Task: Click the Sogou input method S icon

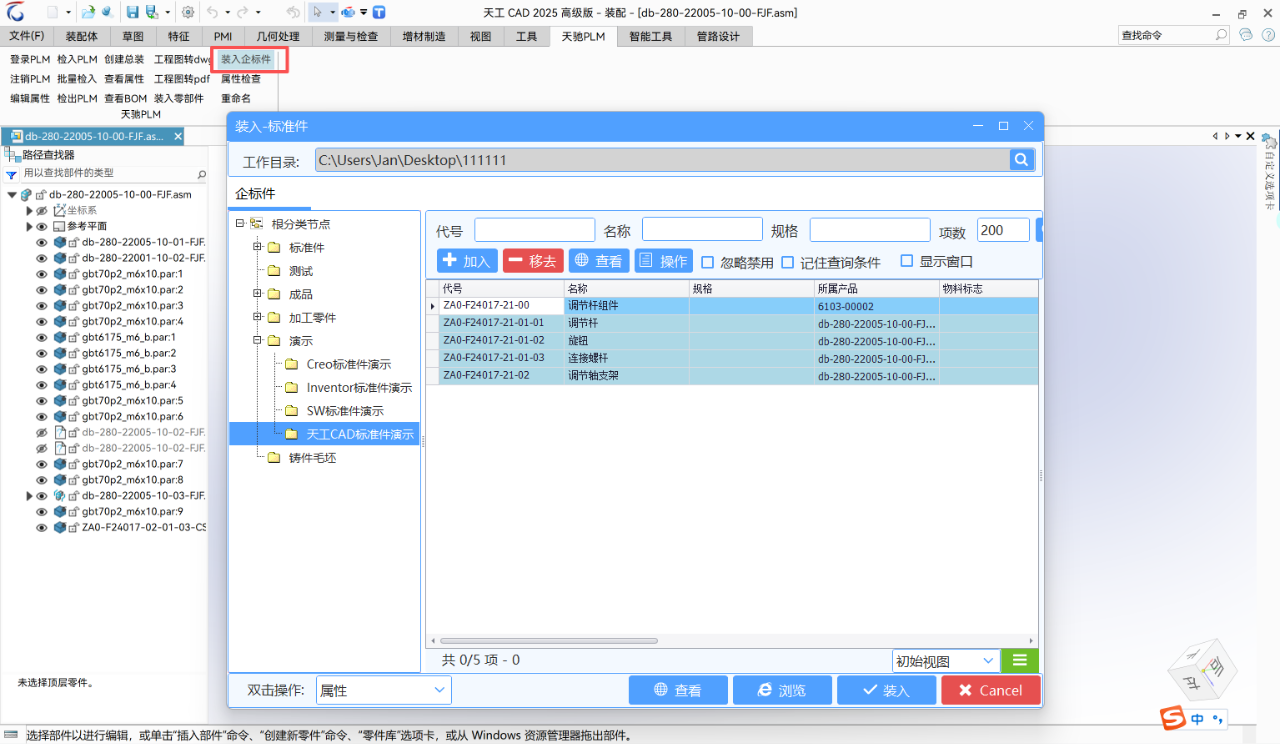Action: coord(1171,719)
